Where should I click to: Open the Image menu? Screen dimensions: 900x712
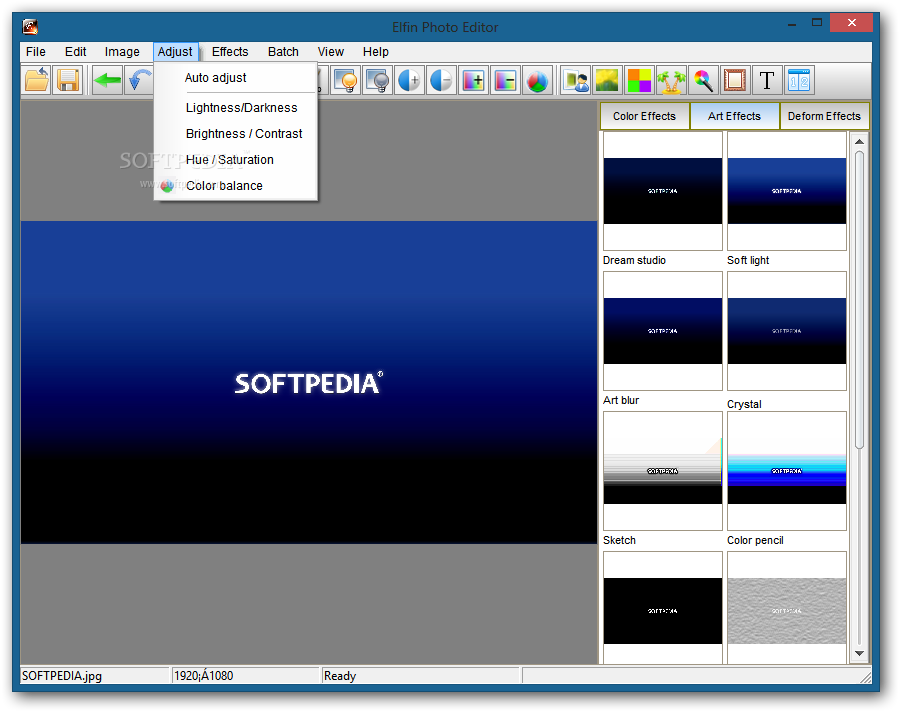coord(122,52)
